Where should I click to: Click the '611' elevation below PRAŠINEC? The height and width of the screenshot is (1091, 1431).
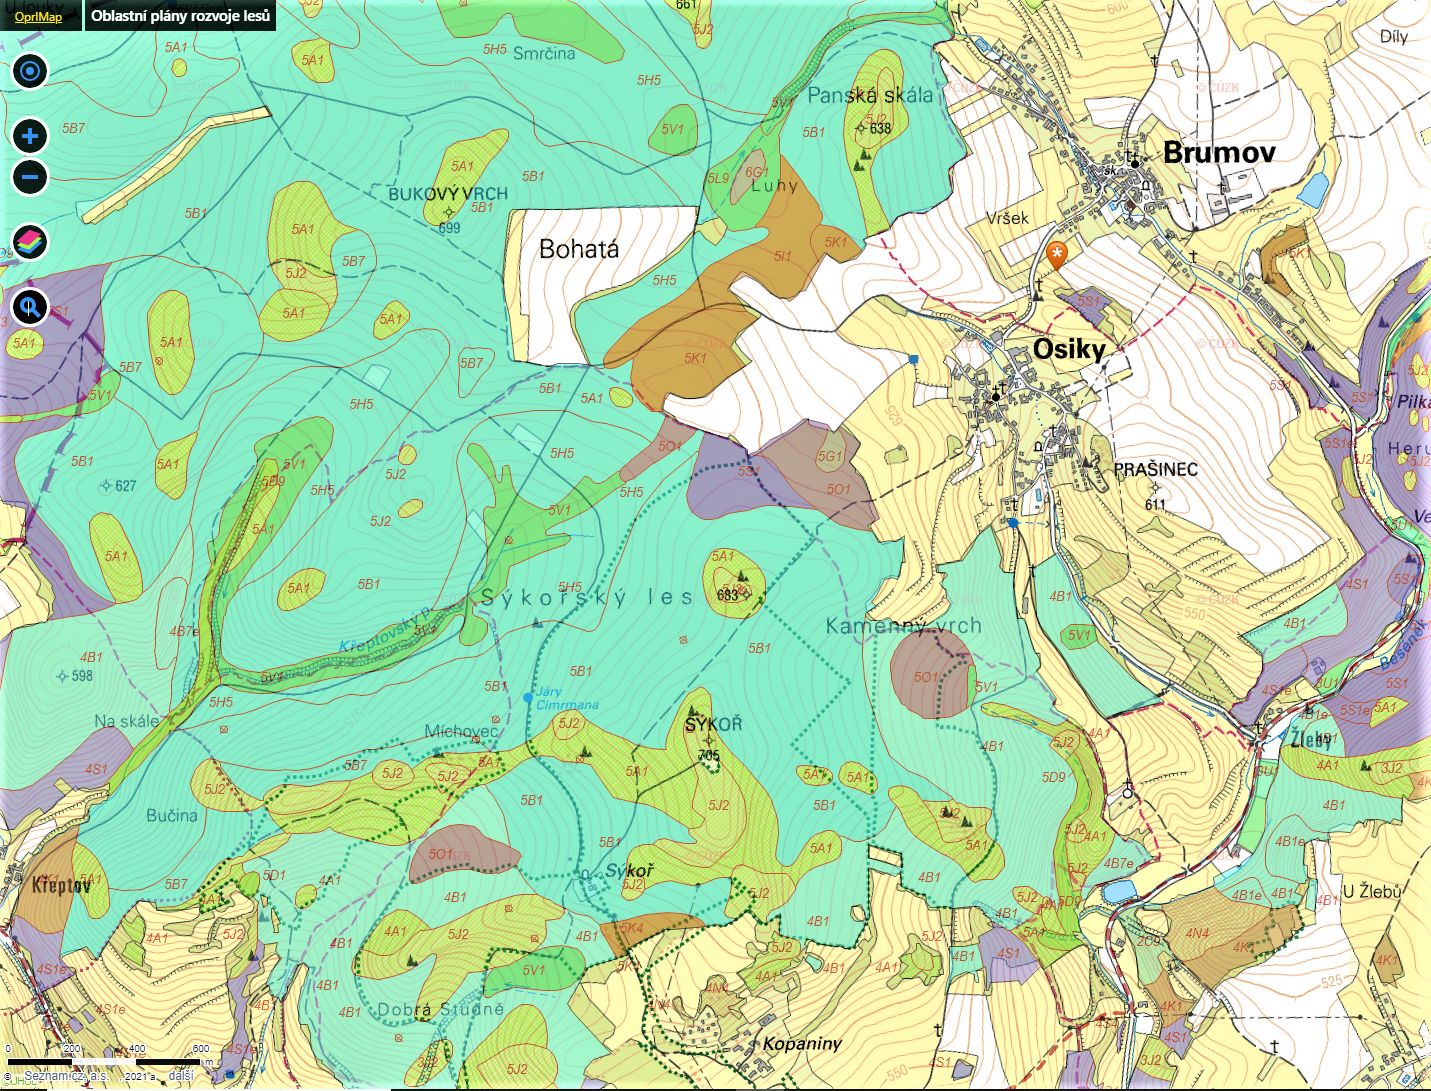(1156, 504)
